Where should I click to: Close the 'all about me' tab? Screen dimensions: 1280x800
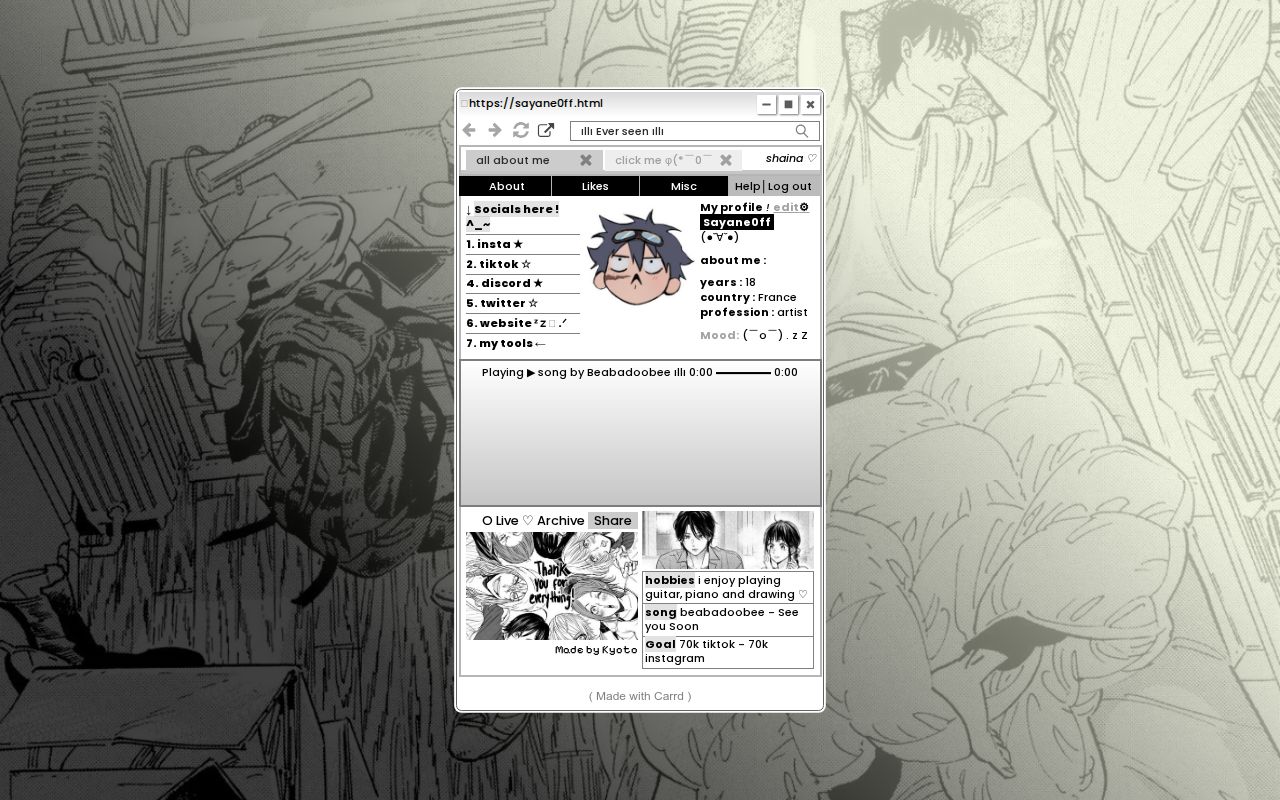click(587, 160)
